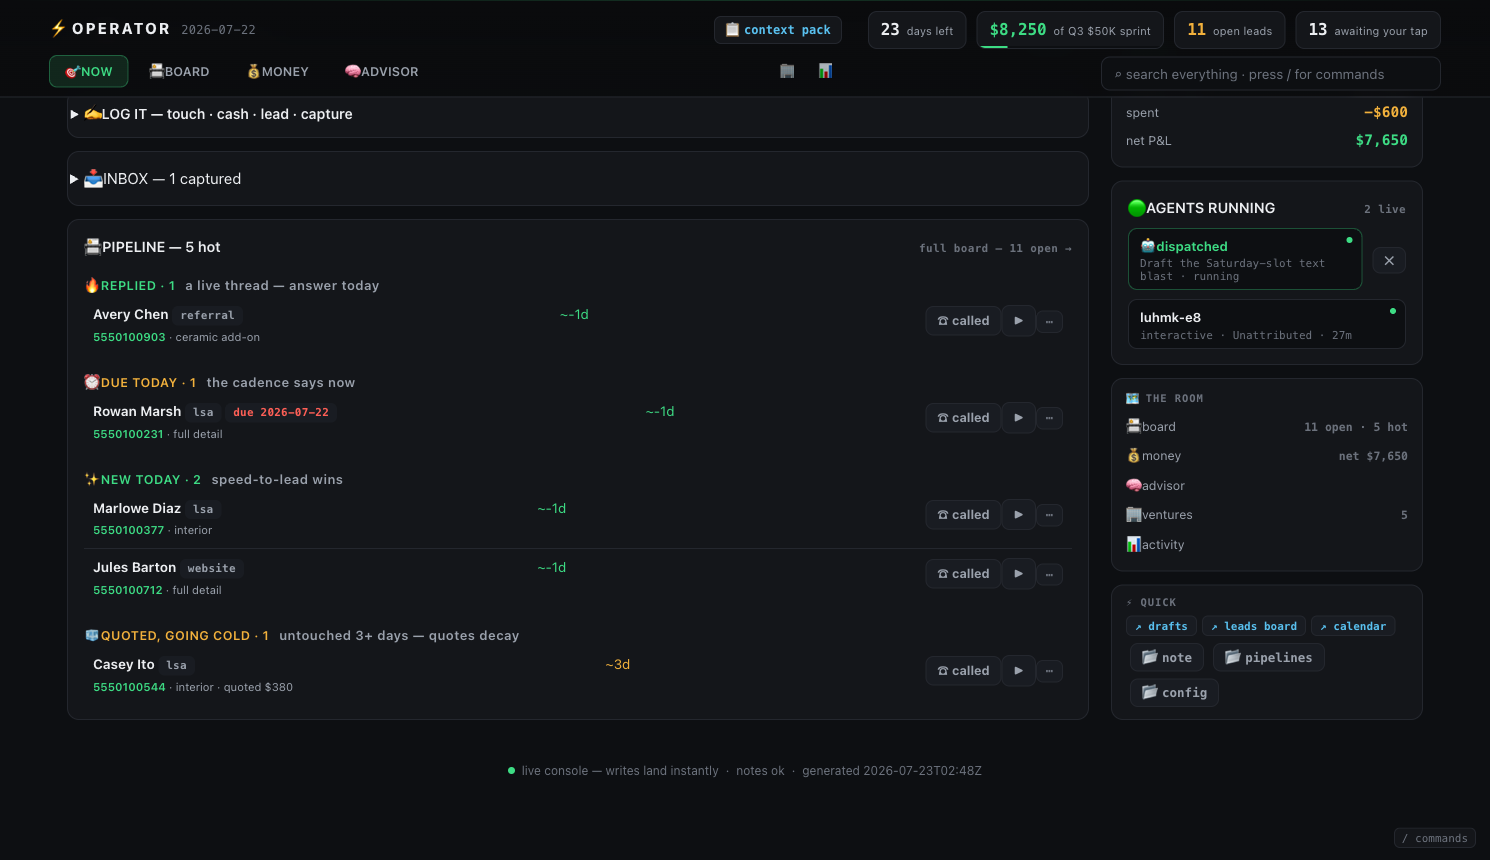Screen dimensions: 1490x860
Task: Open more options for Jules Barton
Action: (x=1049, y=575)
